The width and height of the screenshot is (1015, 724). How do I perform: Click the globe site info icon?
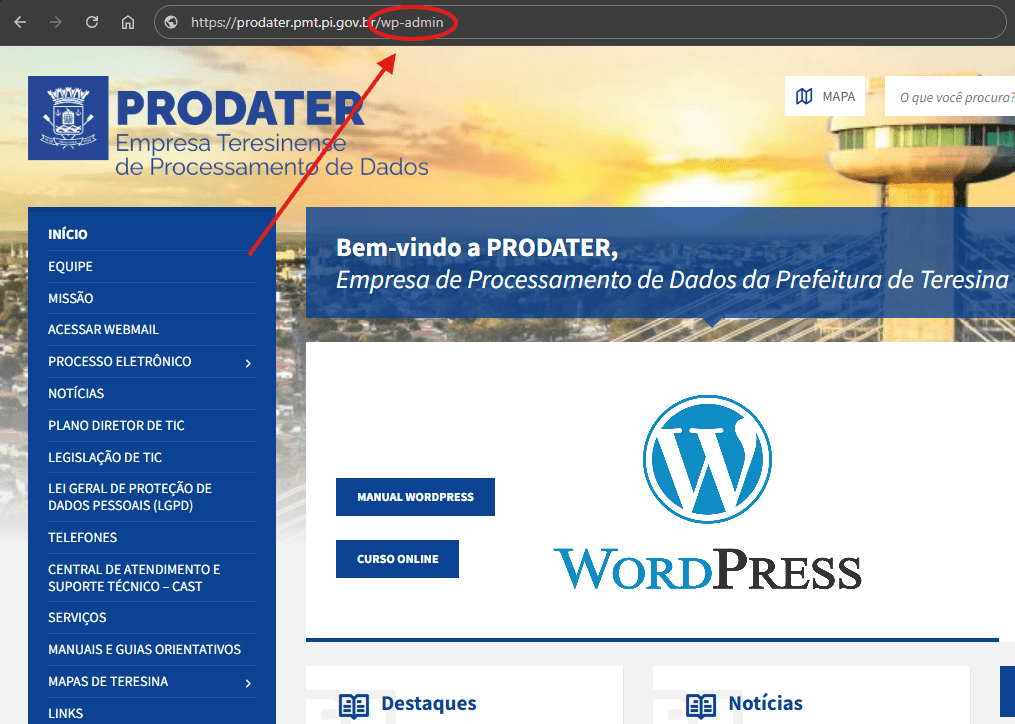click(171, 22)
